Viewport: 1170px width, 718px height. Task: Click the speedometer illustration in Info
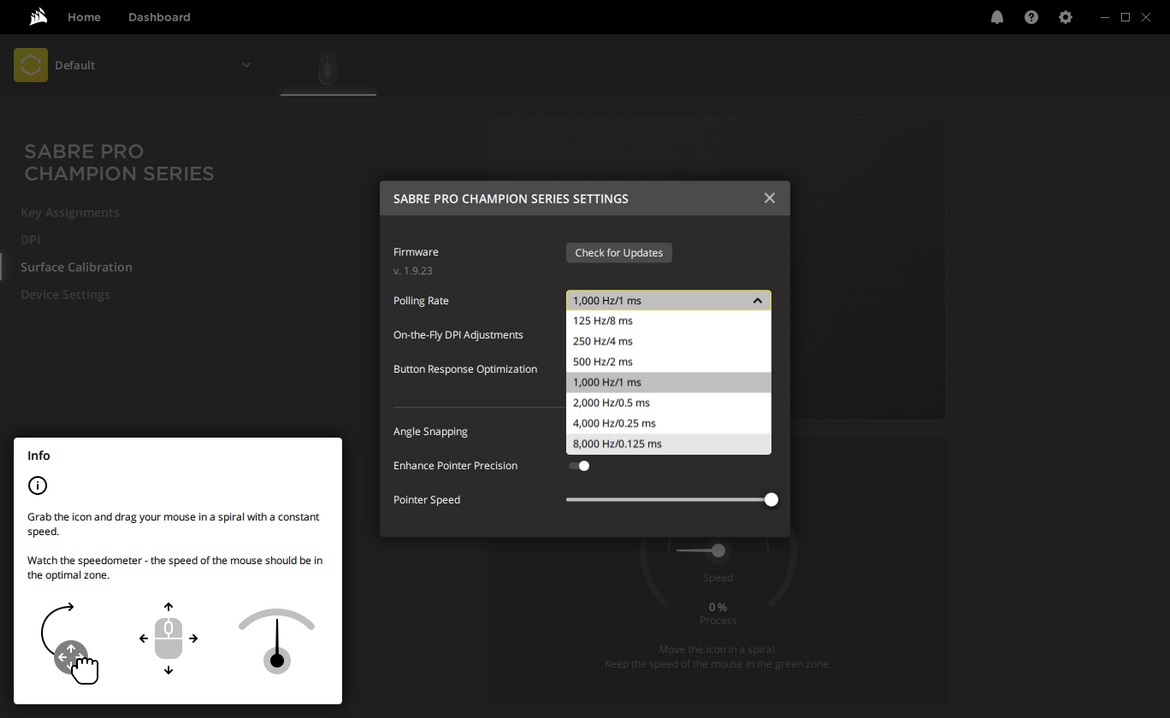pos(277,641)
